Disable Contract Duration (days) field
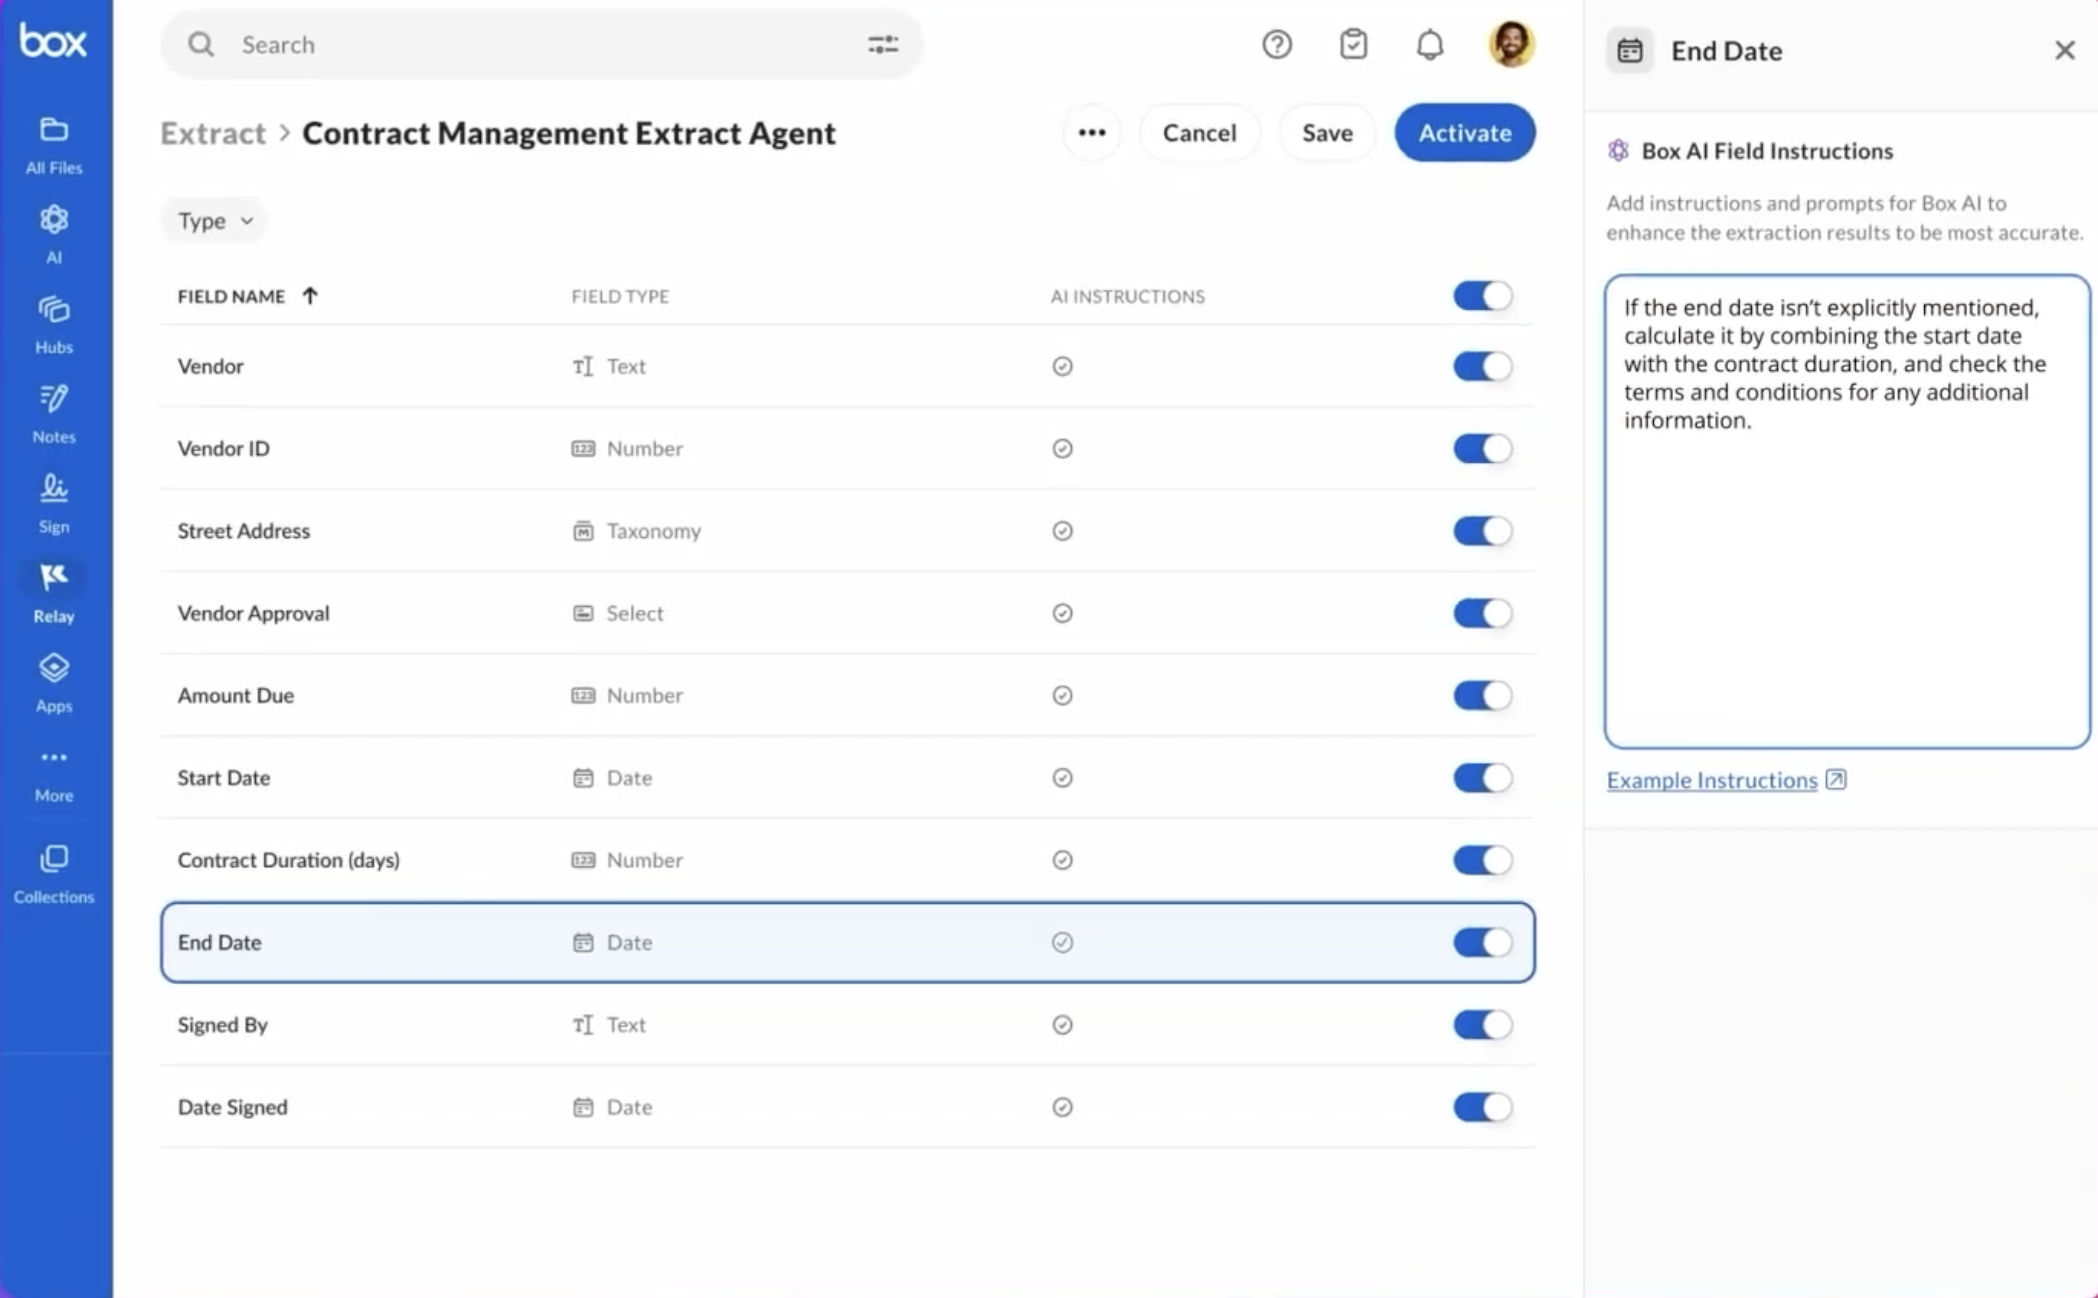2098x1298 pixels. click(x=1482, y=860)
